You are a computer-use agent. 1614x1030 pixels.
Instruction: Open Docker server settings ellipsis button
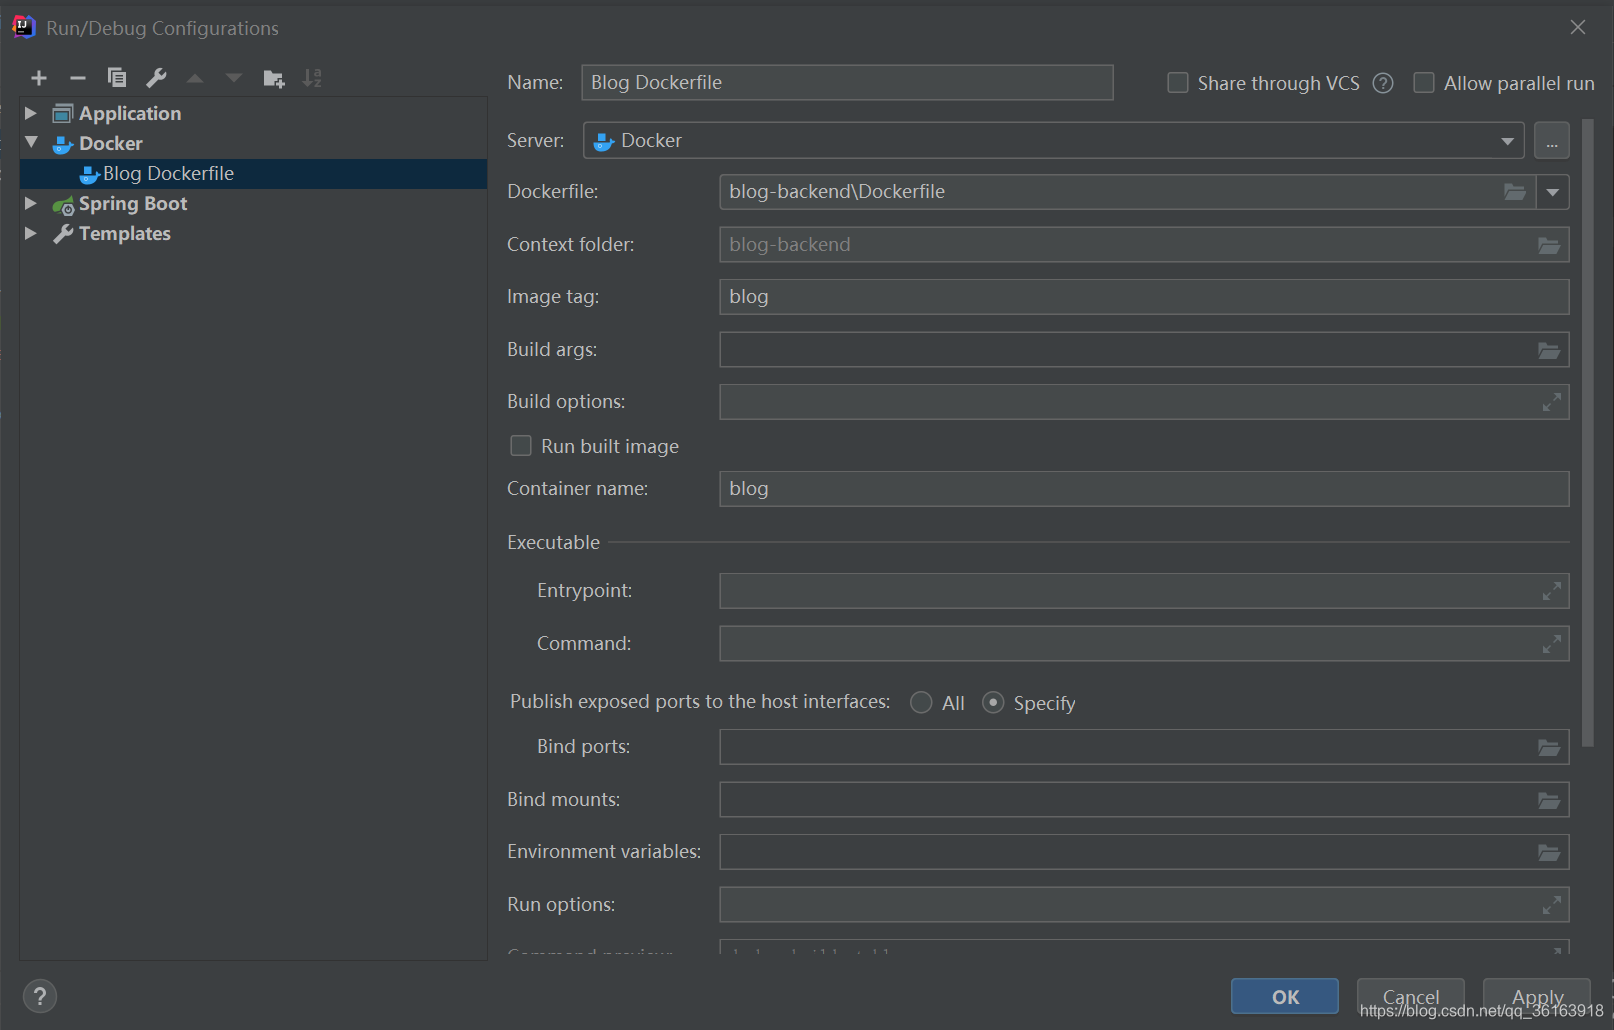1551,141
